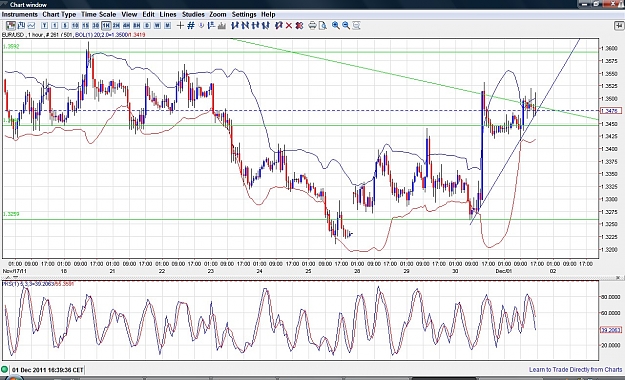The height and width of the screenshot is (380, 625).
Task: Toggle the chart grid (# icon)
Action: 191,26
